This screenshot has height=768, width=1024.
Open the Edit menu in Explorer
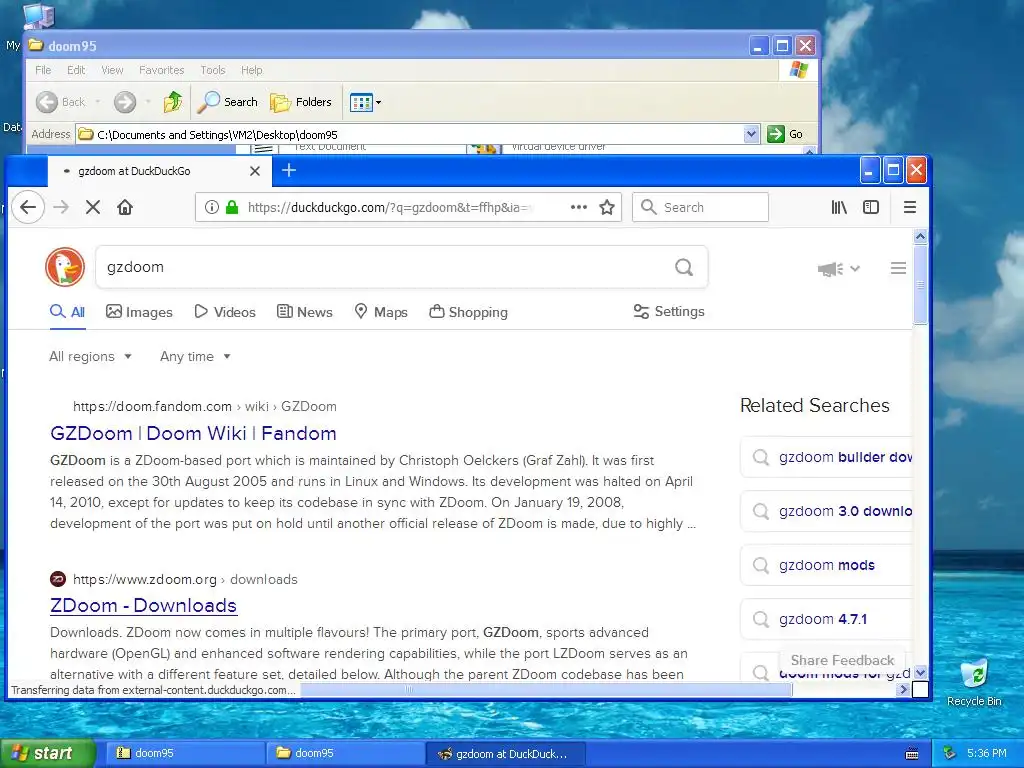click(76, 70)
